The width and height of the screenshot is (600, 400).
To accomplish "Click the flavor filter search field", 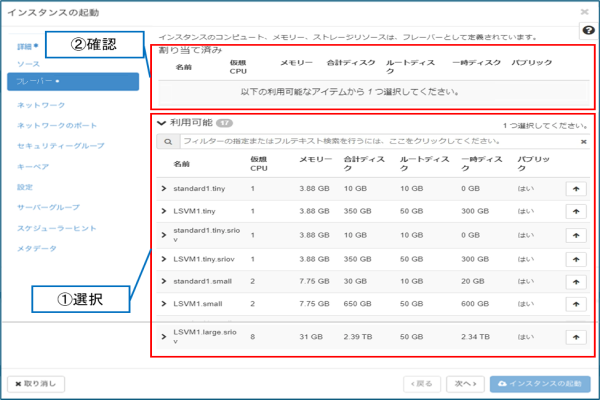I will click(370, 142).
